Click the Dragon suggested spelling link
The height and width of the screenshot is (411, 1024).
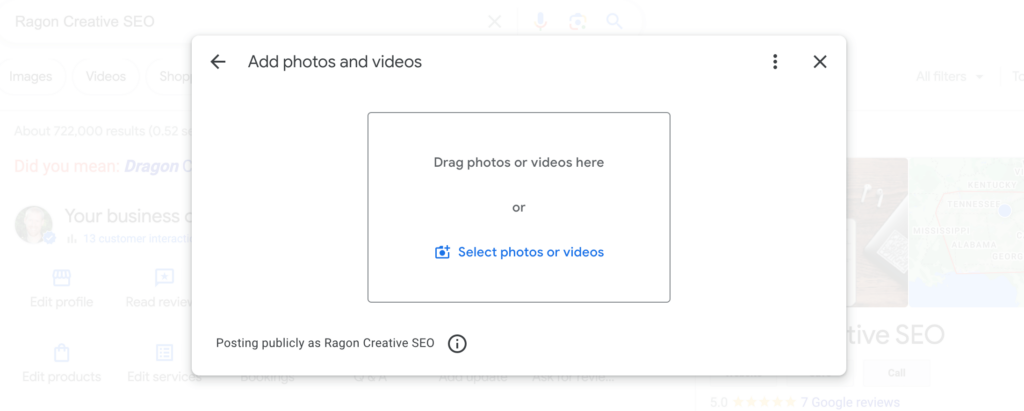tap(152, 166)
